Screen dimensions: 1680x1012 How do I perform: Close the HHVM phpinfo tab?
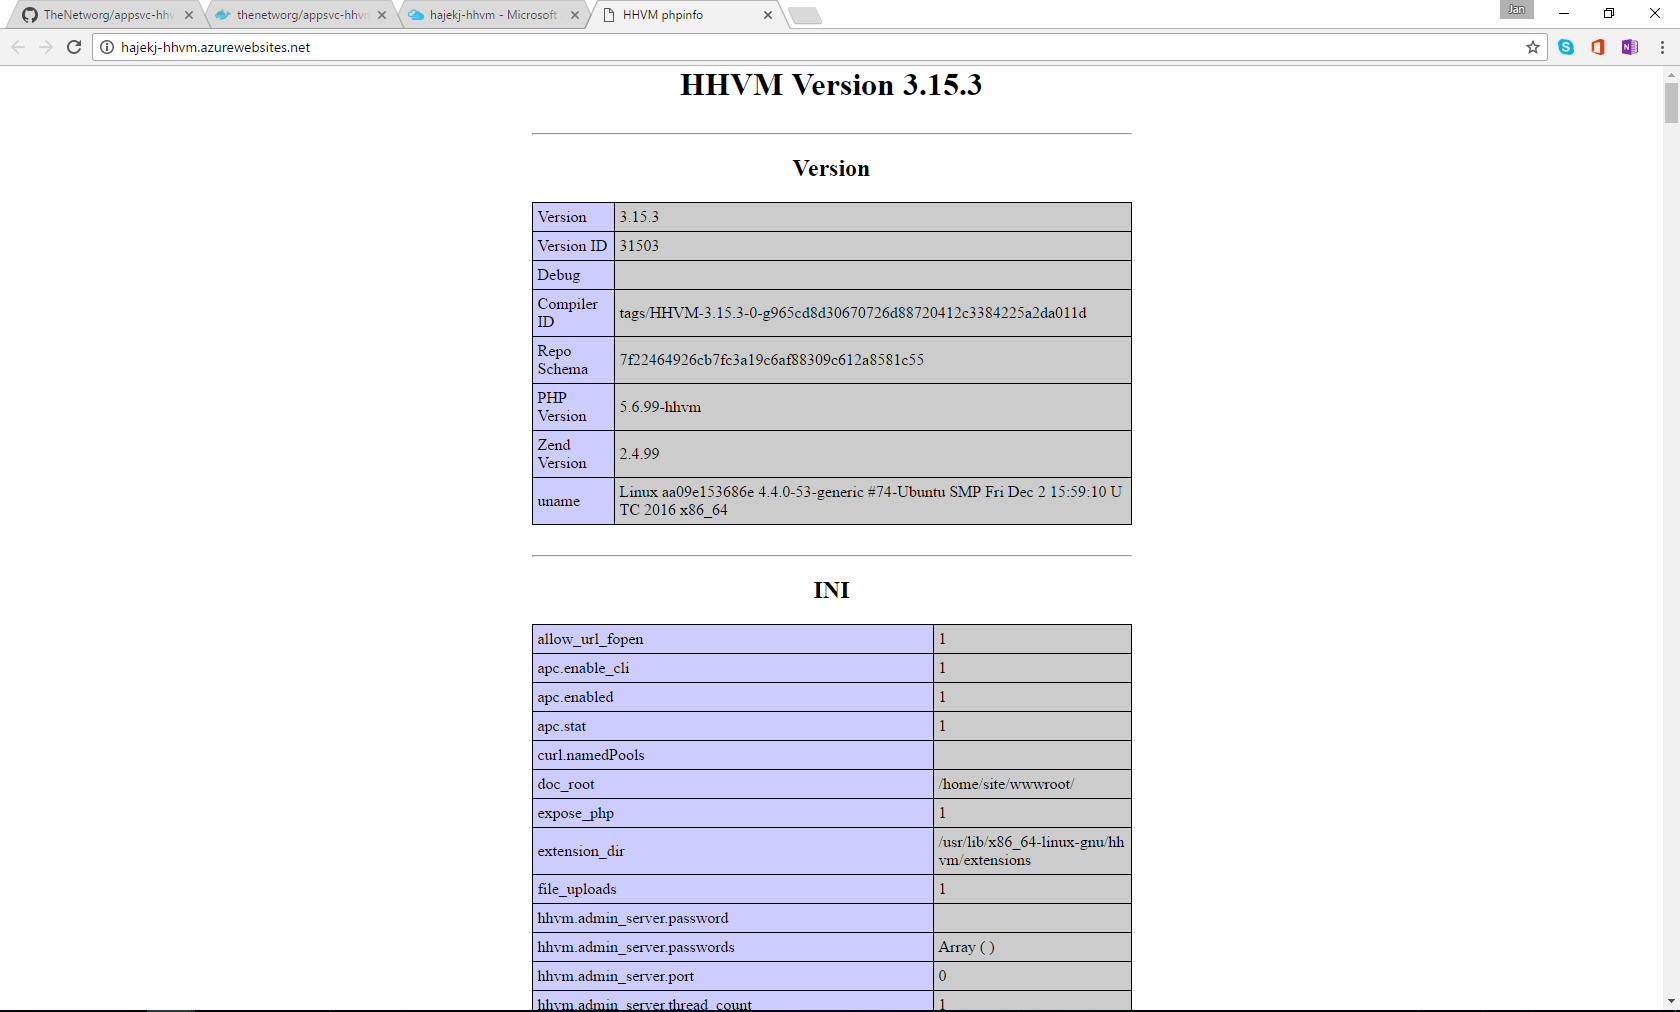(x=768, y=15)
